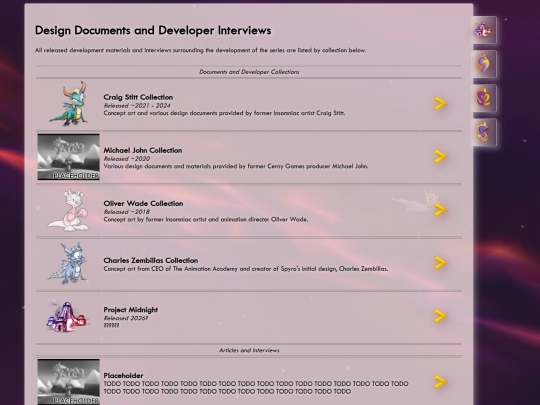Open the Project Midnight title
This screenshot has width=540, height=405.
[131, 310]
